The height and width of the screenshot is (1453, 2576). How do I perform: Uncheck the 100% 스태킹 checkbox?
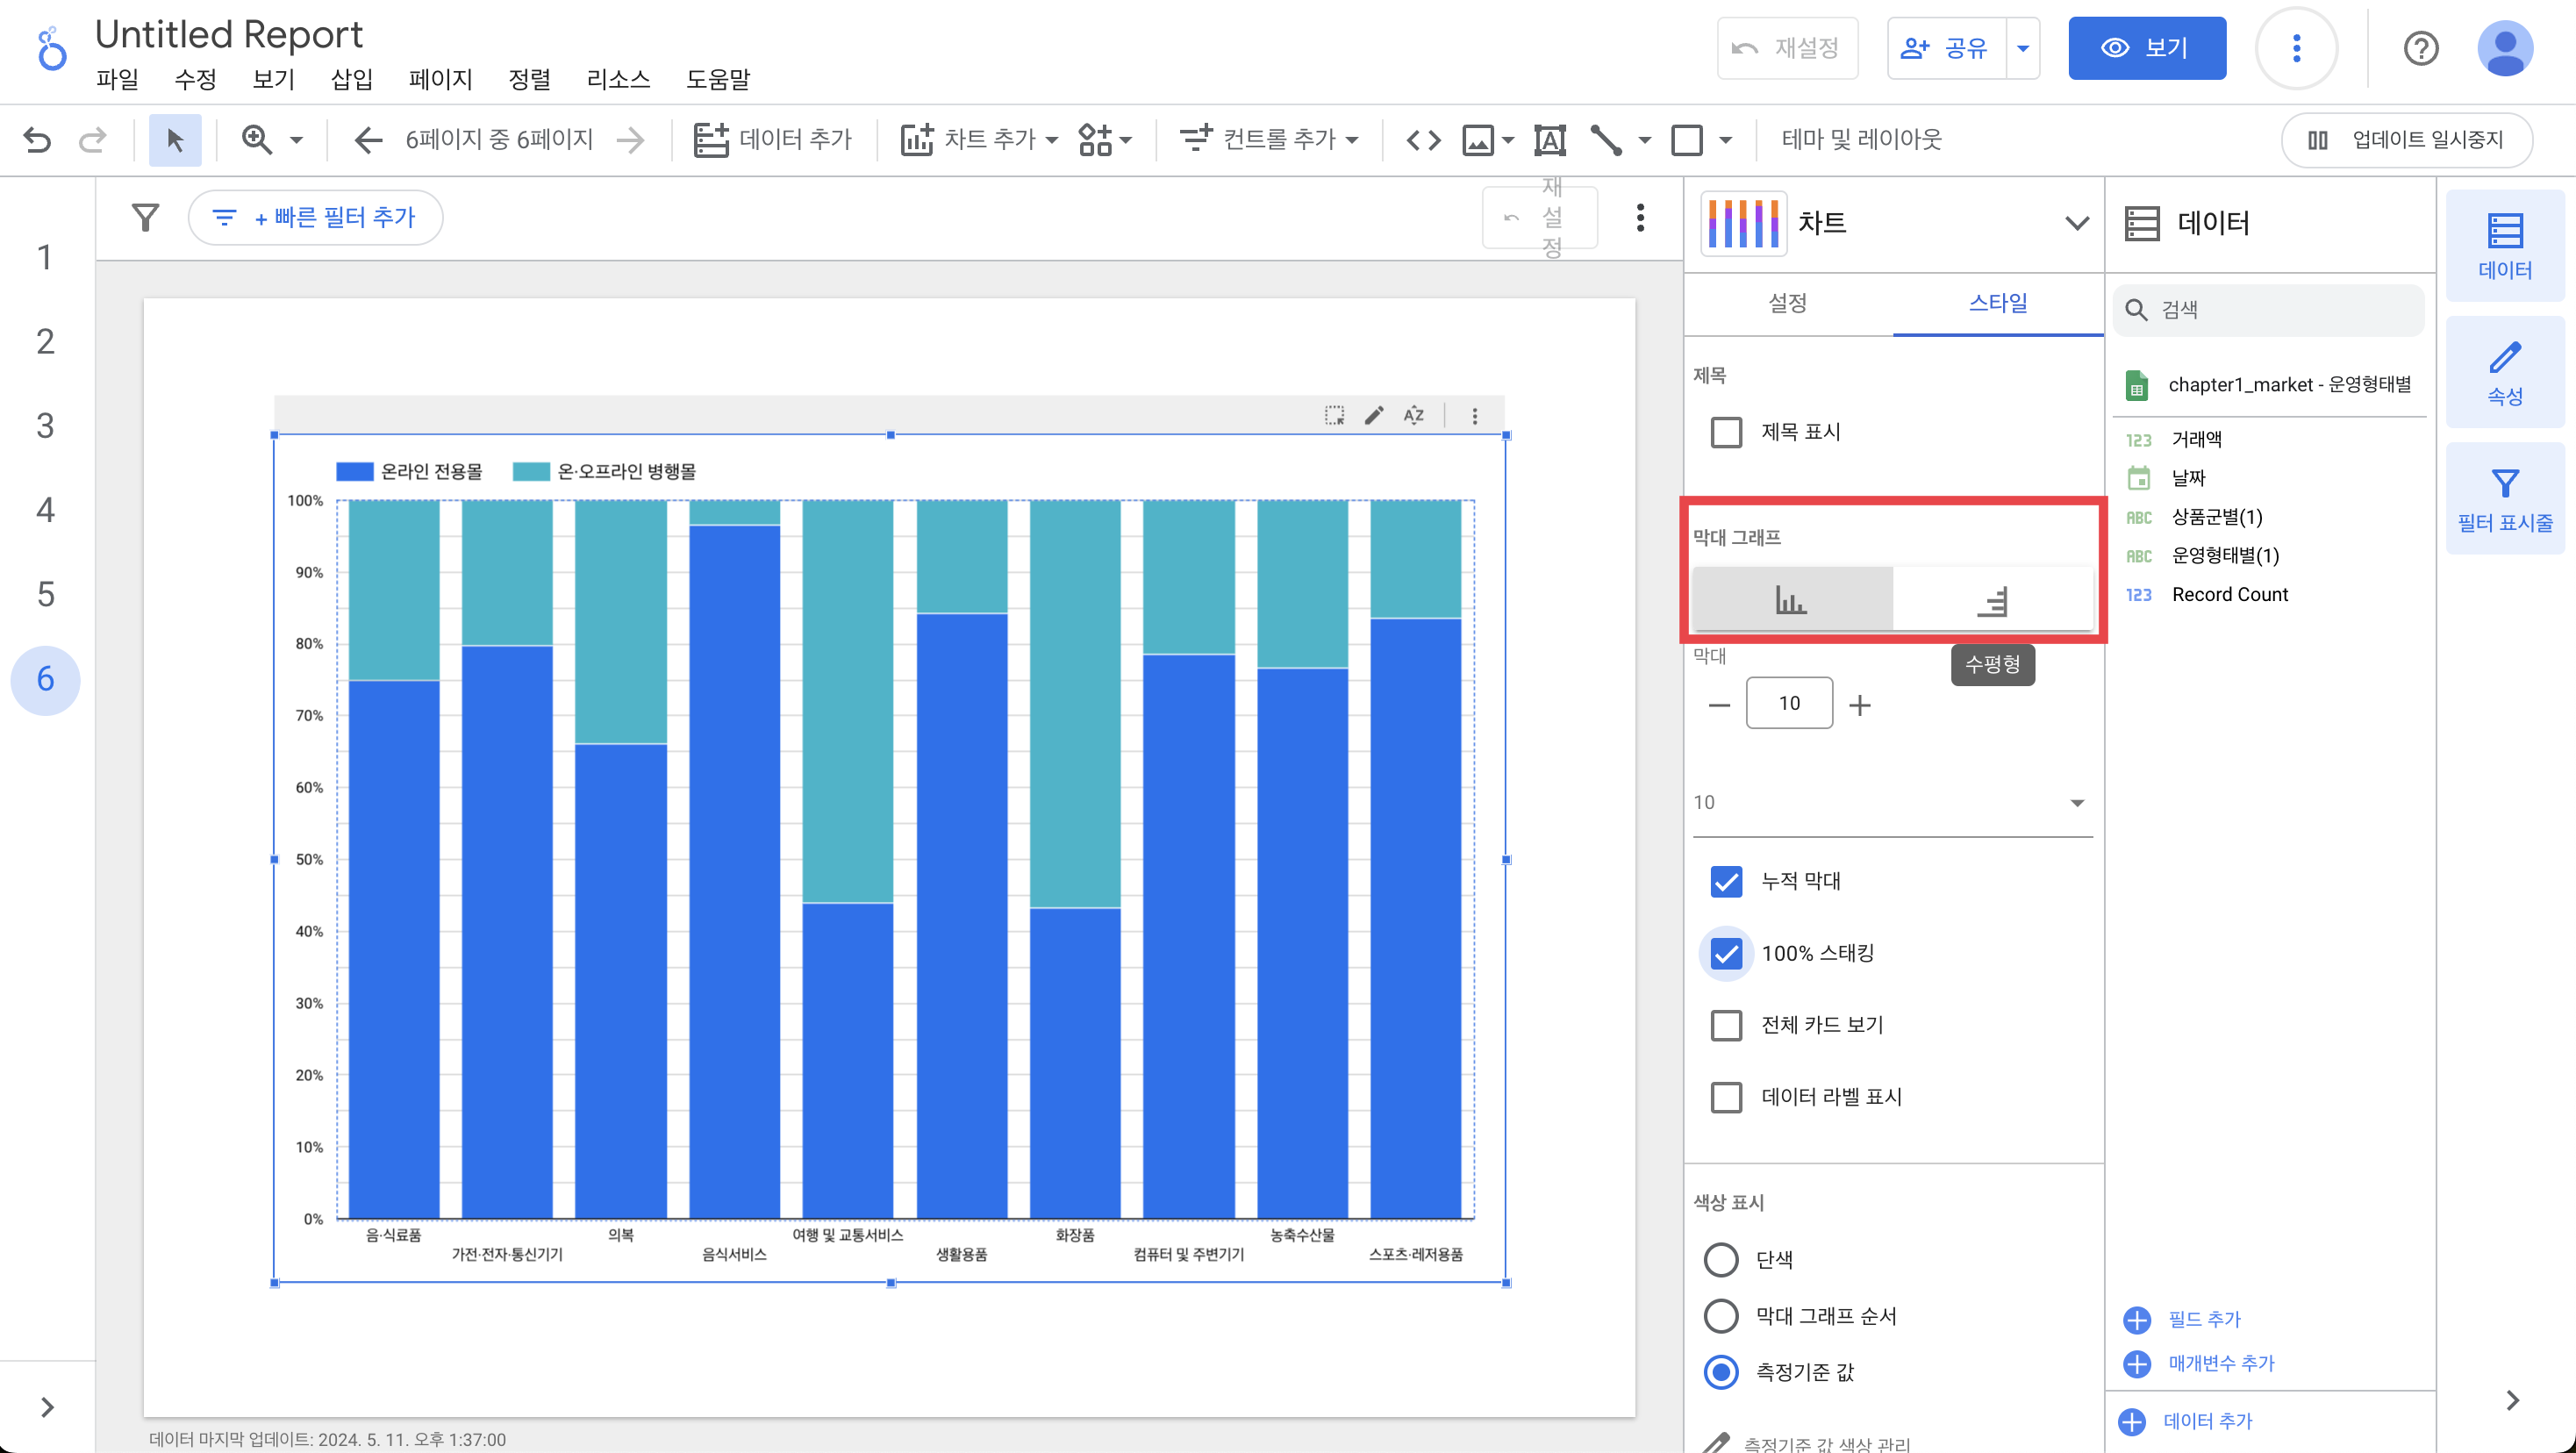(x=1726, y=954)
